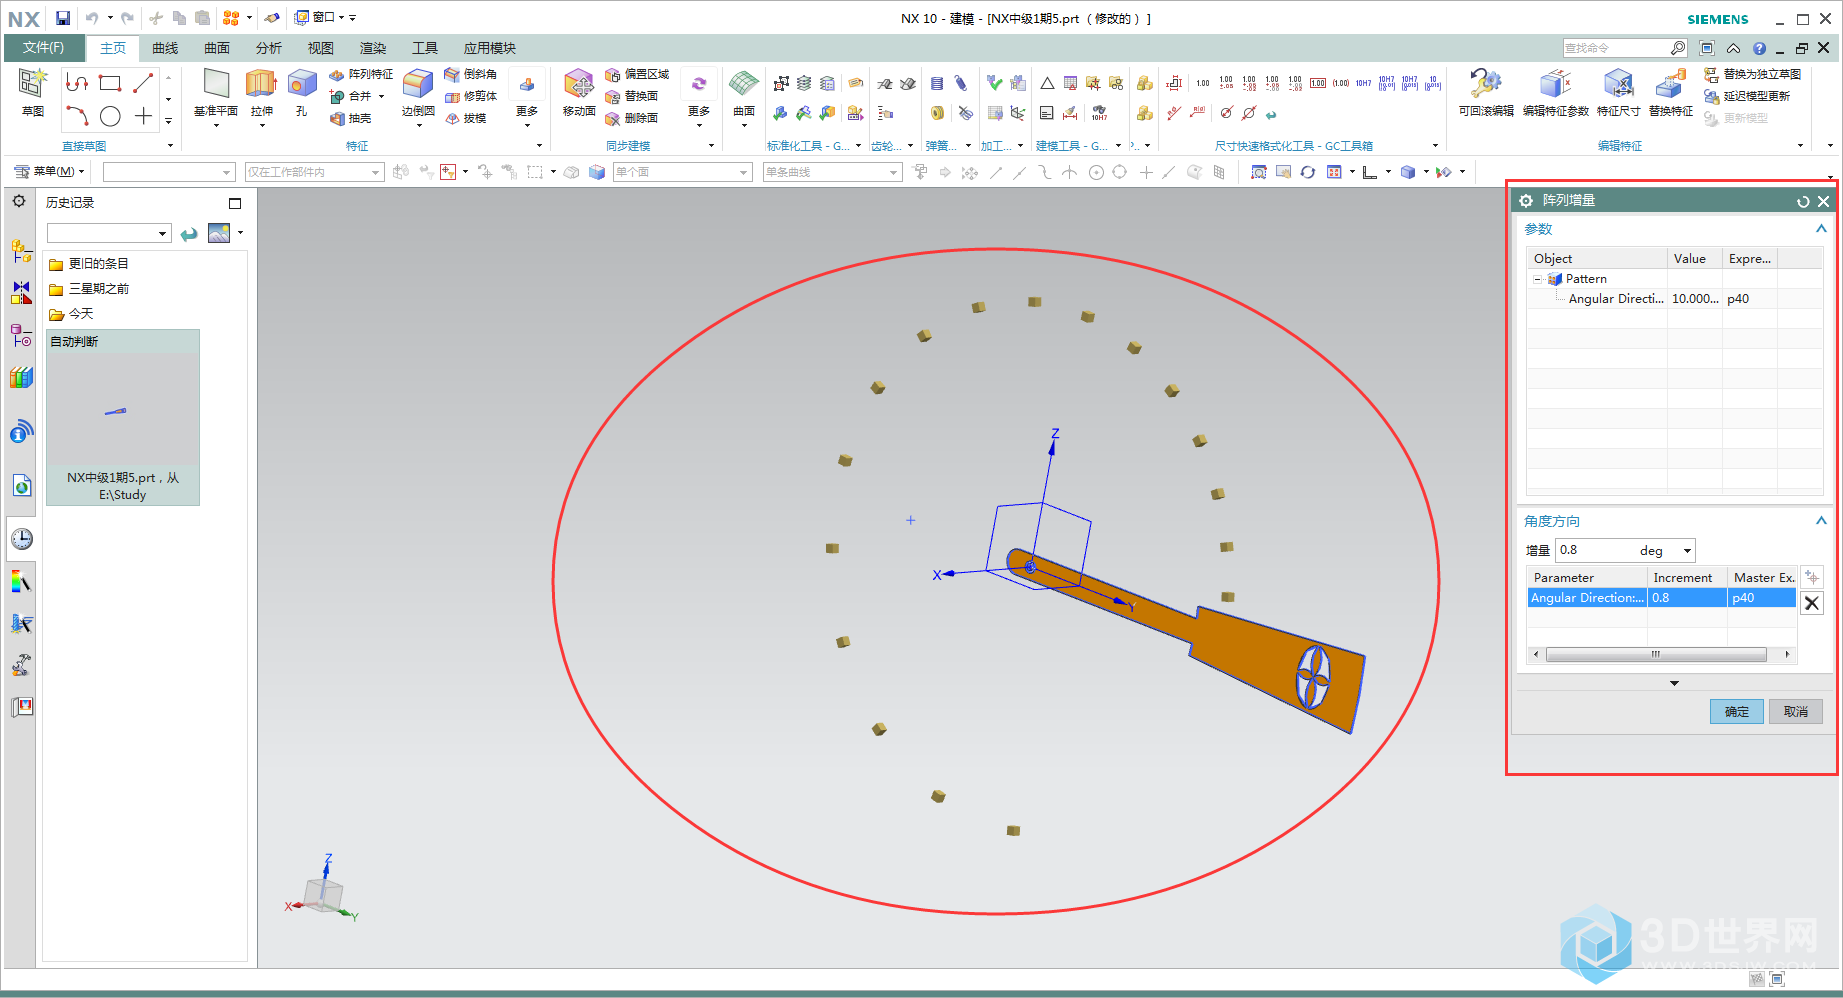Collapse the 参数 section
1843x998 pixels.
click(1821, 229)
